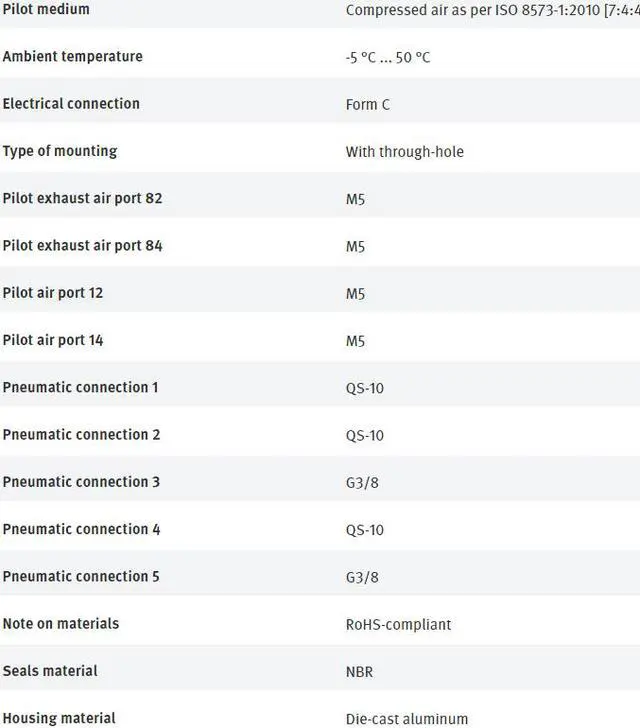Select M5 value for Pilot air port 12
640x728 pixels.
tap(355, 294)
